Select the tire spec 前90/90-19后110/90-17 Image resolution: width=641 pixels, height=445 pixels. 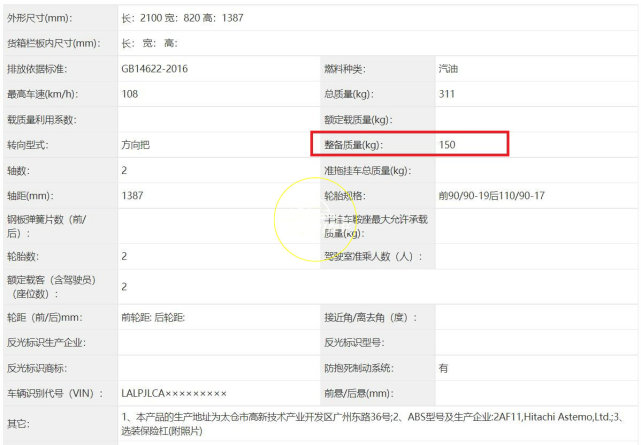point(491,196)
